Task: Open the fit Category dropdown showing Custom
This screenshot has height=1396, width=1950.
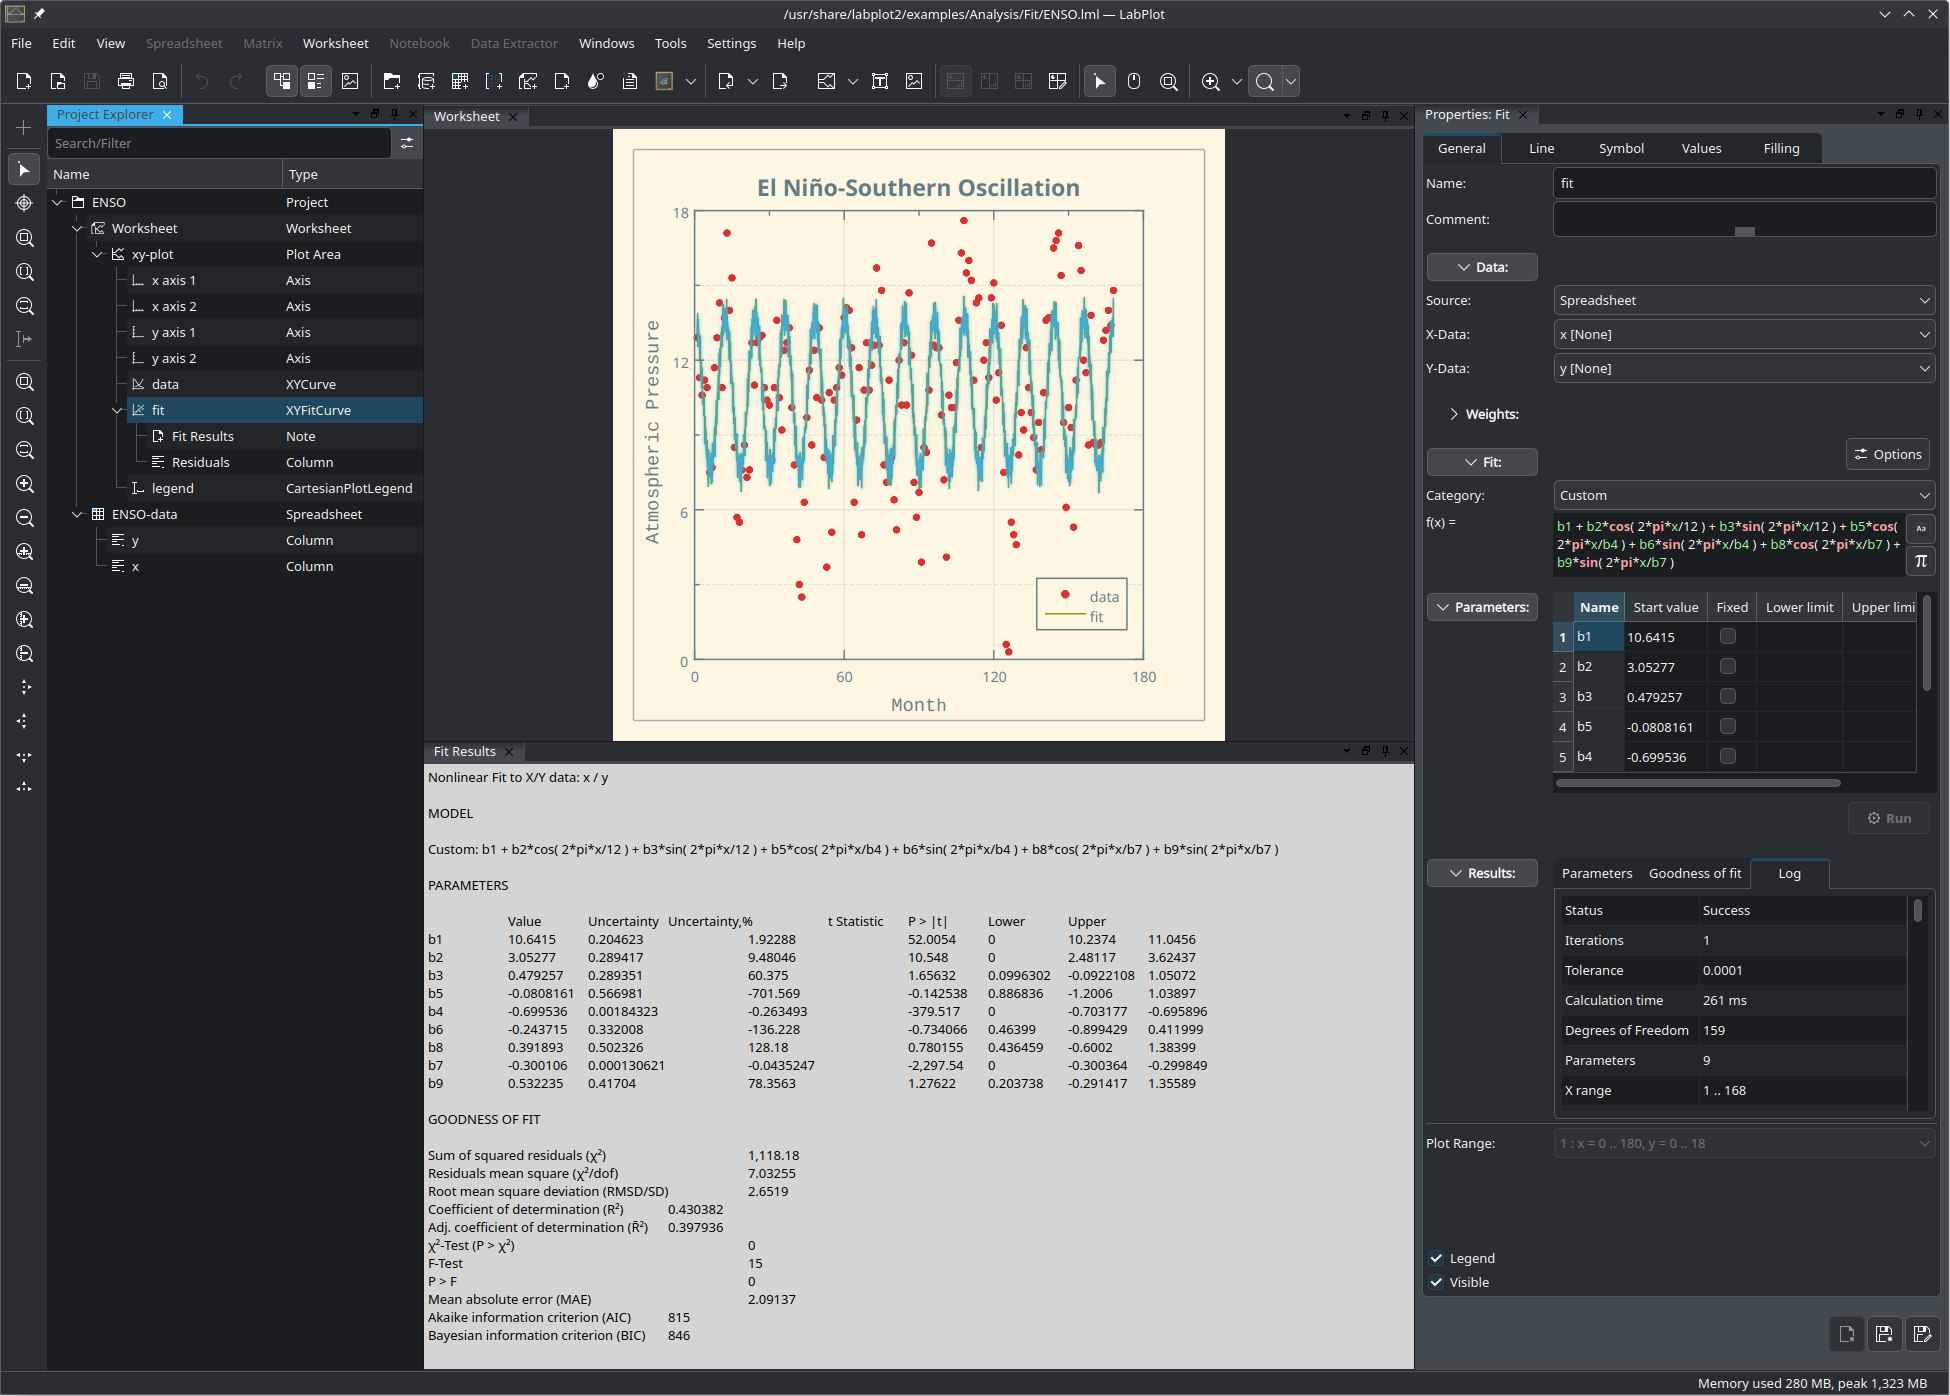Action: (x=1744, y=496)
